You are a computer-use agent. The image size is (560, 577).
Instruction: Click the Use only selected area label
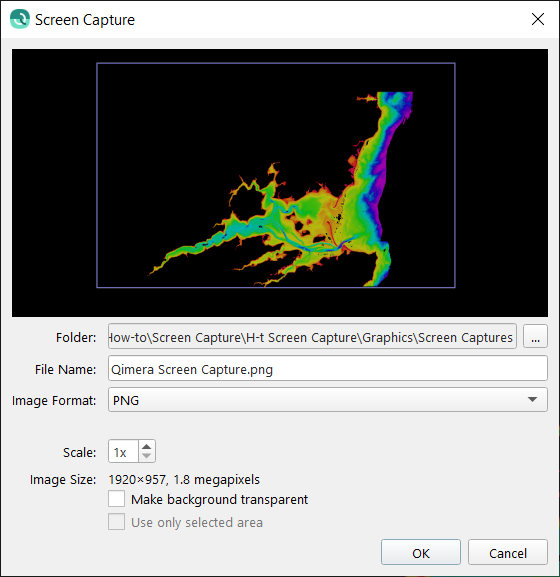point(197,523)
